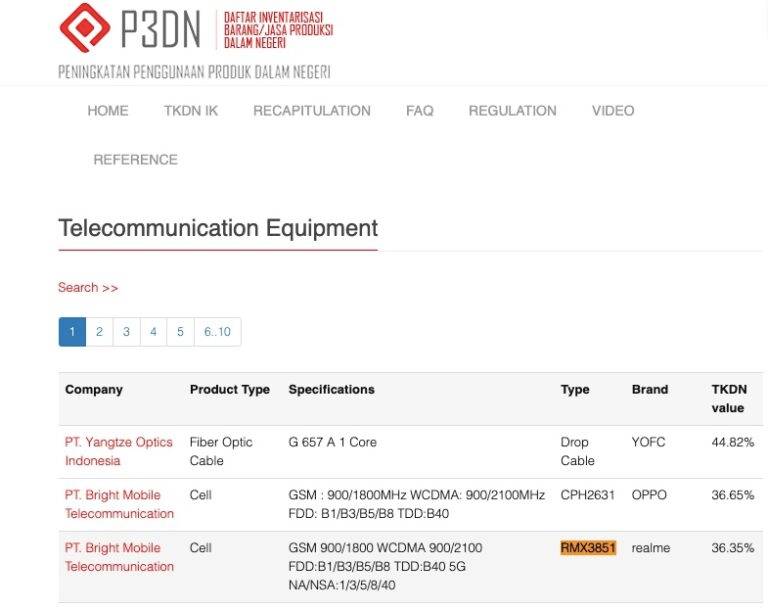Go to the RECAPITULATION page

(312, 111)
